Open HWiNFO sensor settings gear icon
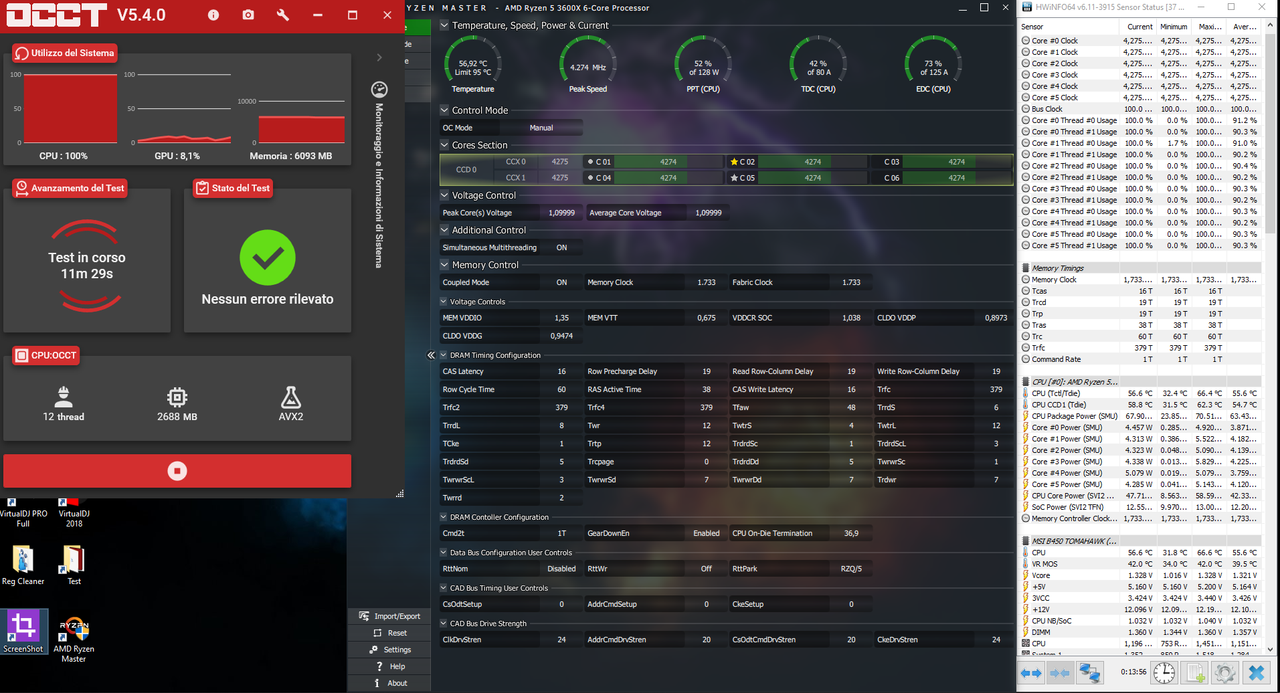This screenshot has width=1280, height=693. click(1226, 673)
